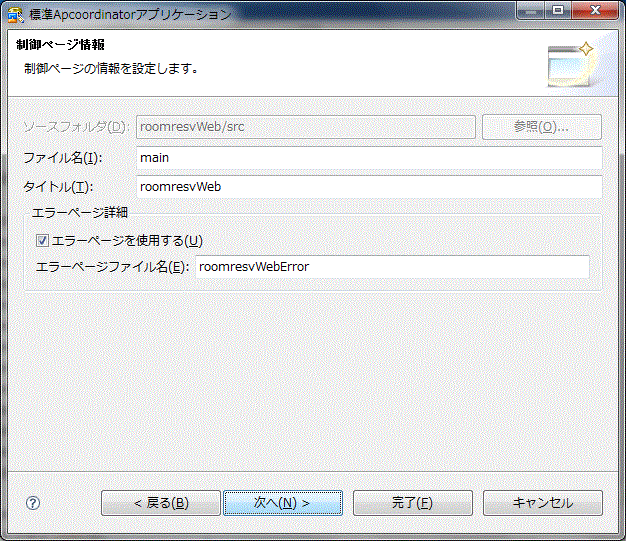Click the キャンセル button
626x541 pixels.
tap(543, 503)
